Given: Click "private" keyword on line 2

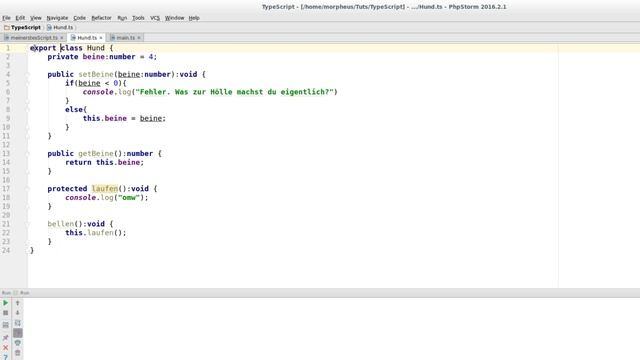Looking at the screenshot, I should click(63, 57).
